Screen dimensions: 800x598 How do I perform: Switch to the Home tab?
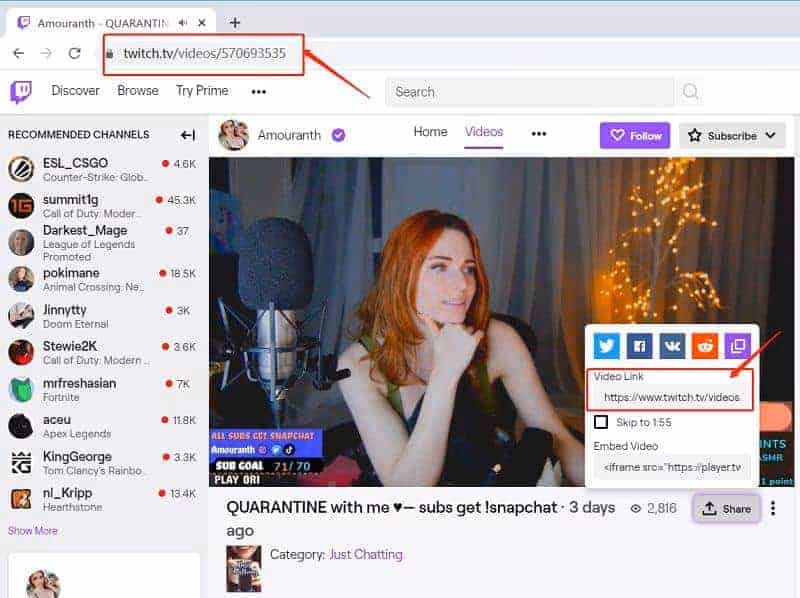[430, 131]
